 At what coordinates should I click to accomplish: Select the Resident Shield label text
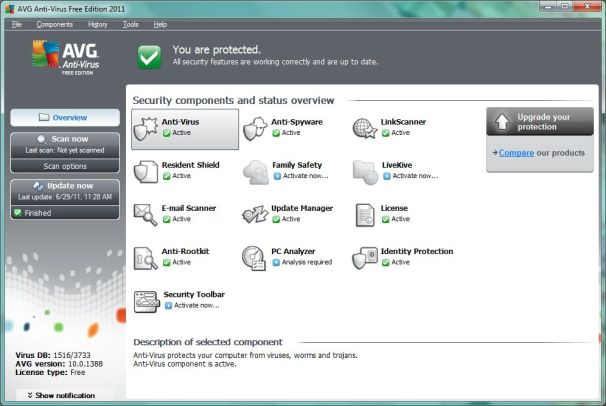(191, 165)
